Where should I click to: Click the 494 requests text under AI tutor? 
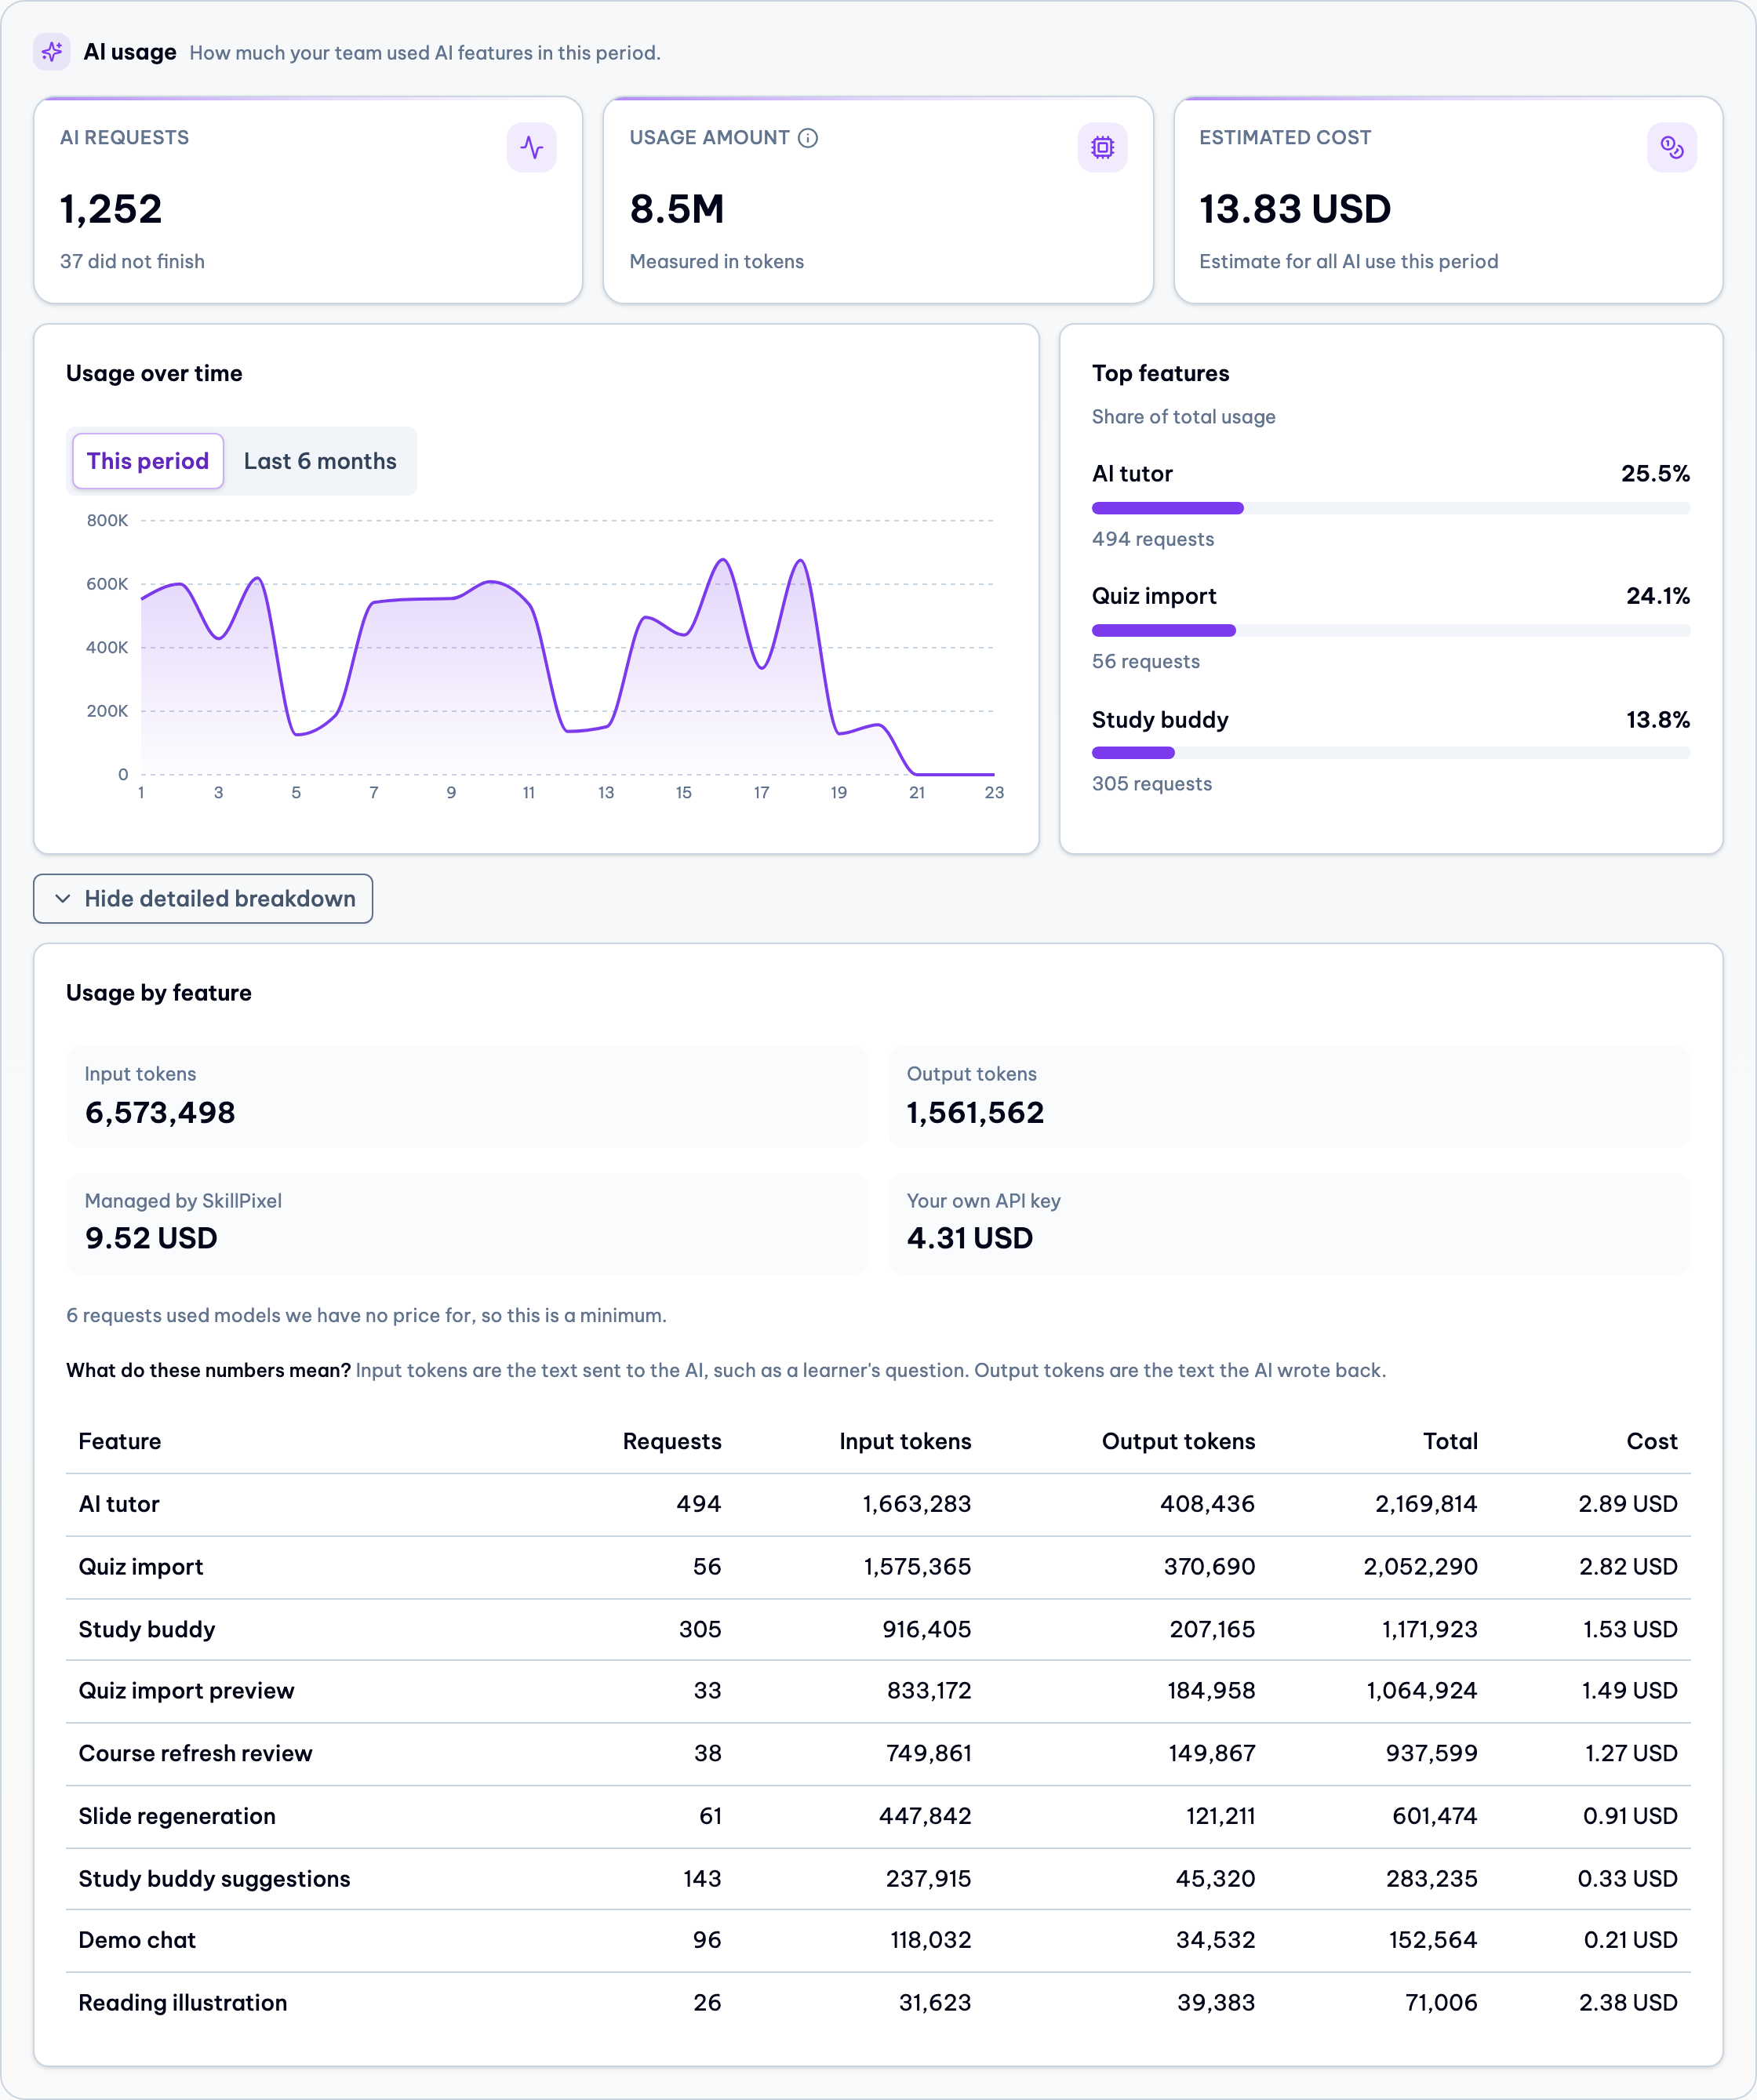(1153, 539)
